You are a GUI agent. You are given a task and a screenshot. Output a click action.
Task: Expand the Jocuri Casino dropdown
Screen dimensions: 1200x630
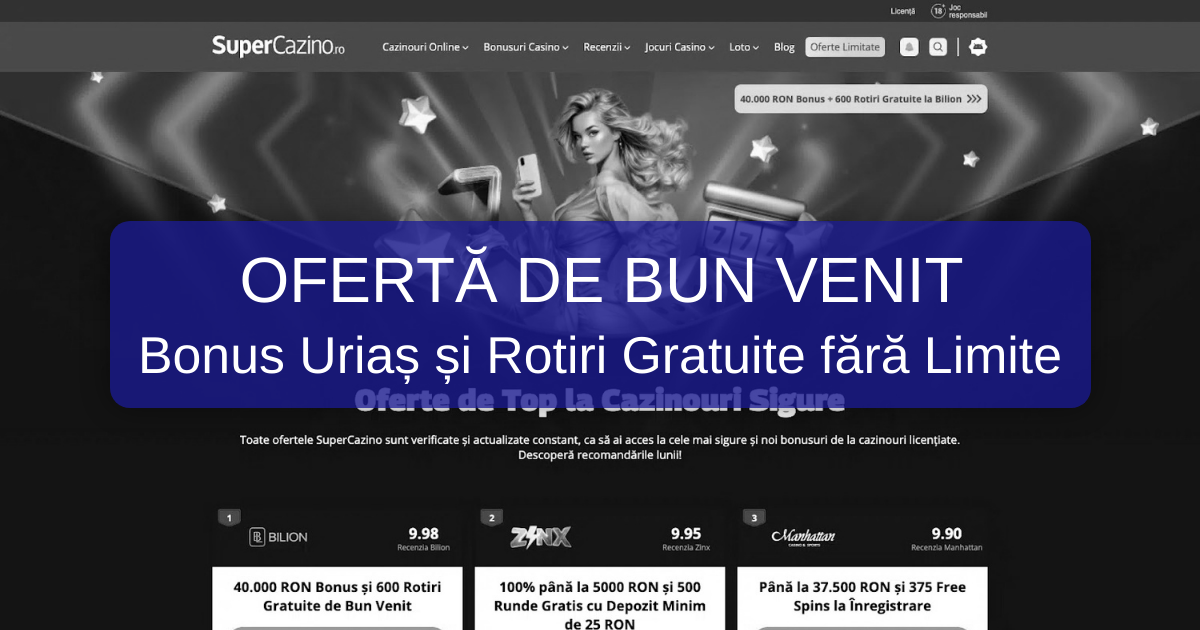(680, 47)
